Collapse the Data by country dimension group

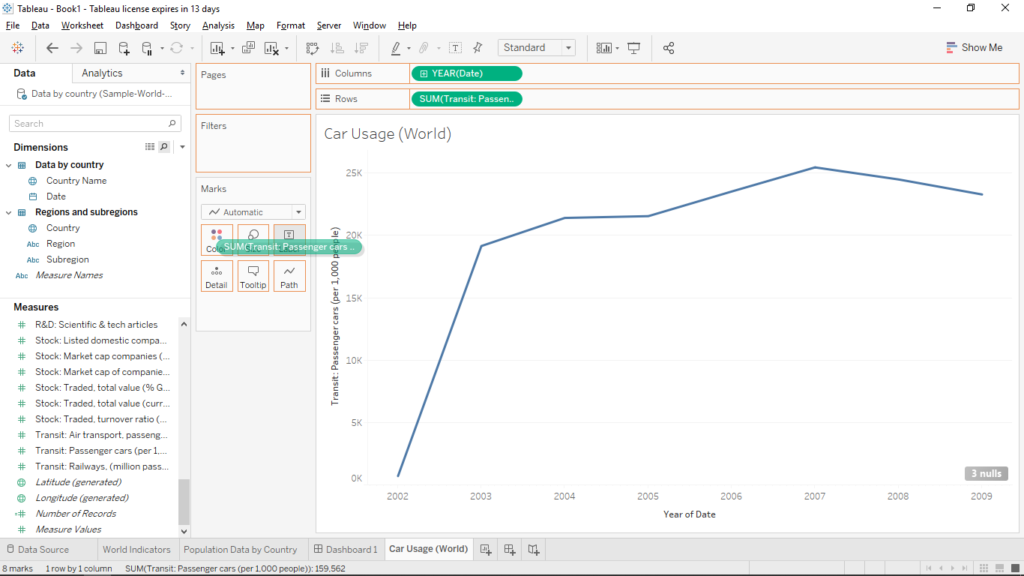pos(10,164)
